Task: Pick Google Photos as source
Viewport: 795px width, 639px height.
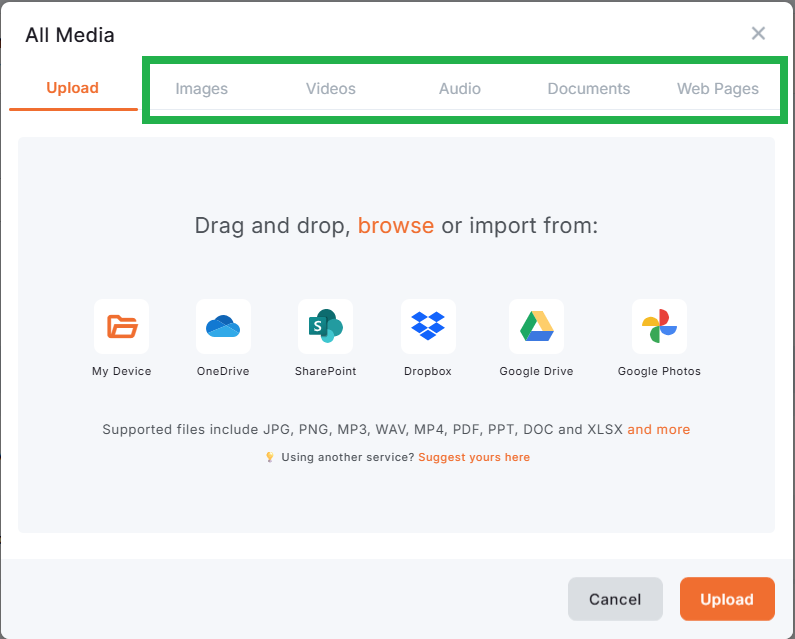Action: (x=659, y=326)
